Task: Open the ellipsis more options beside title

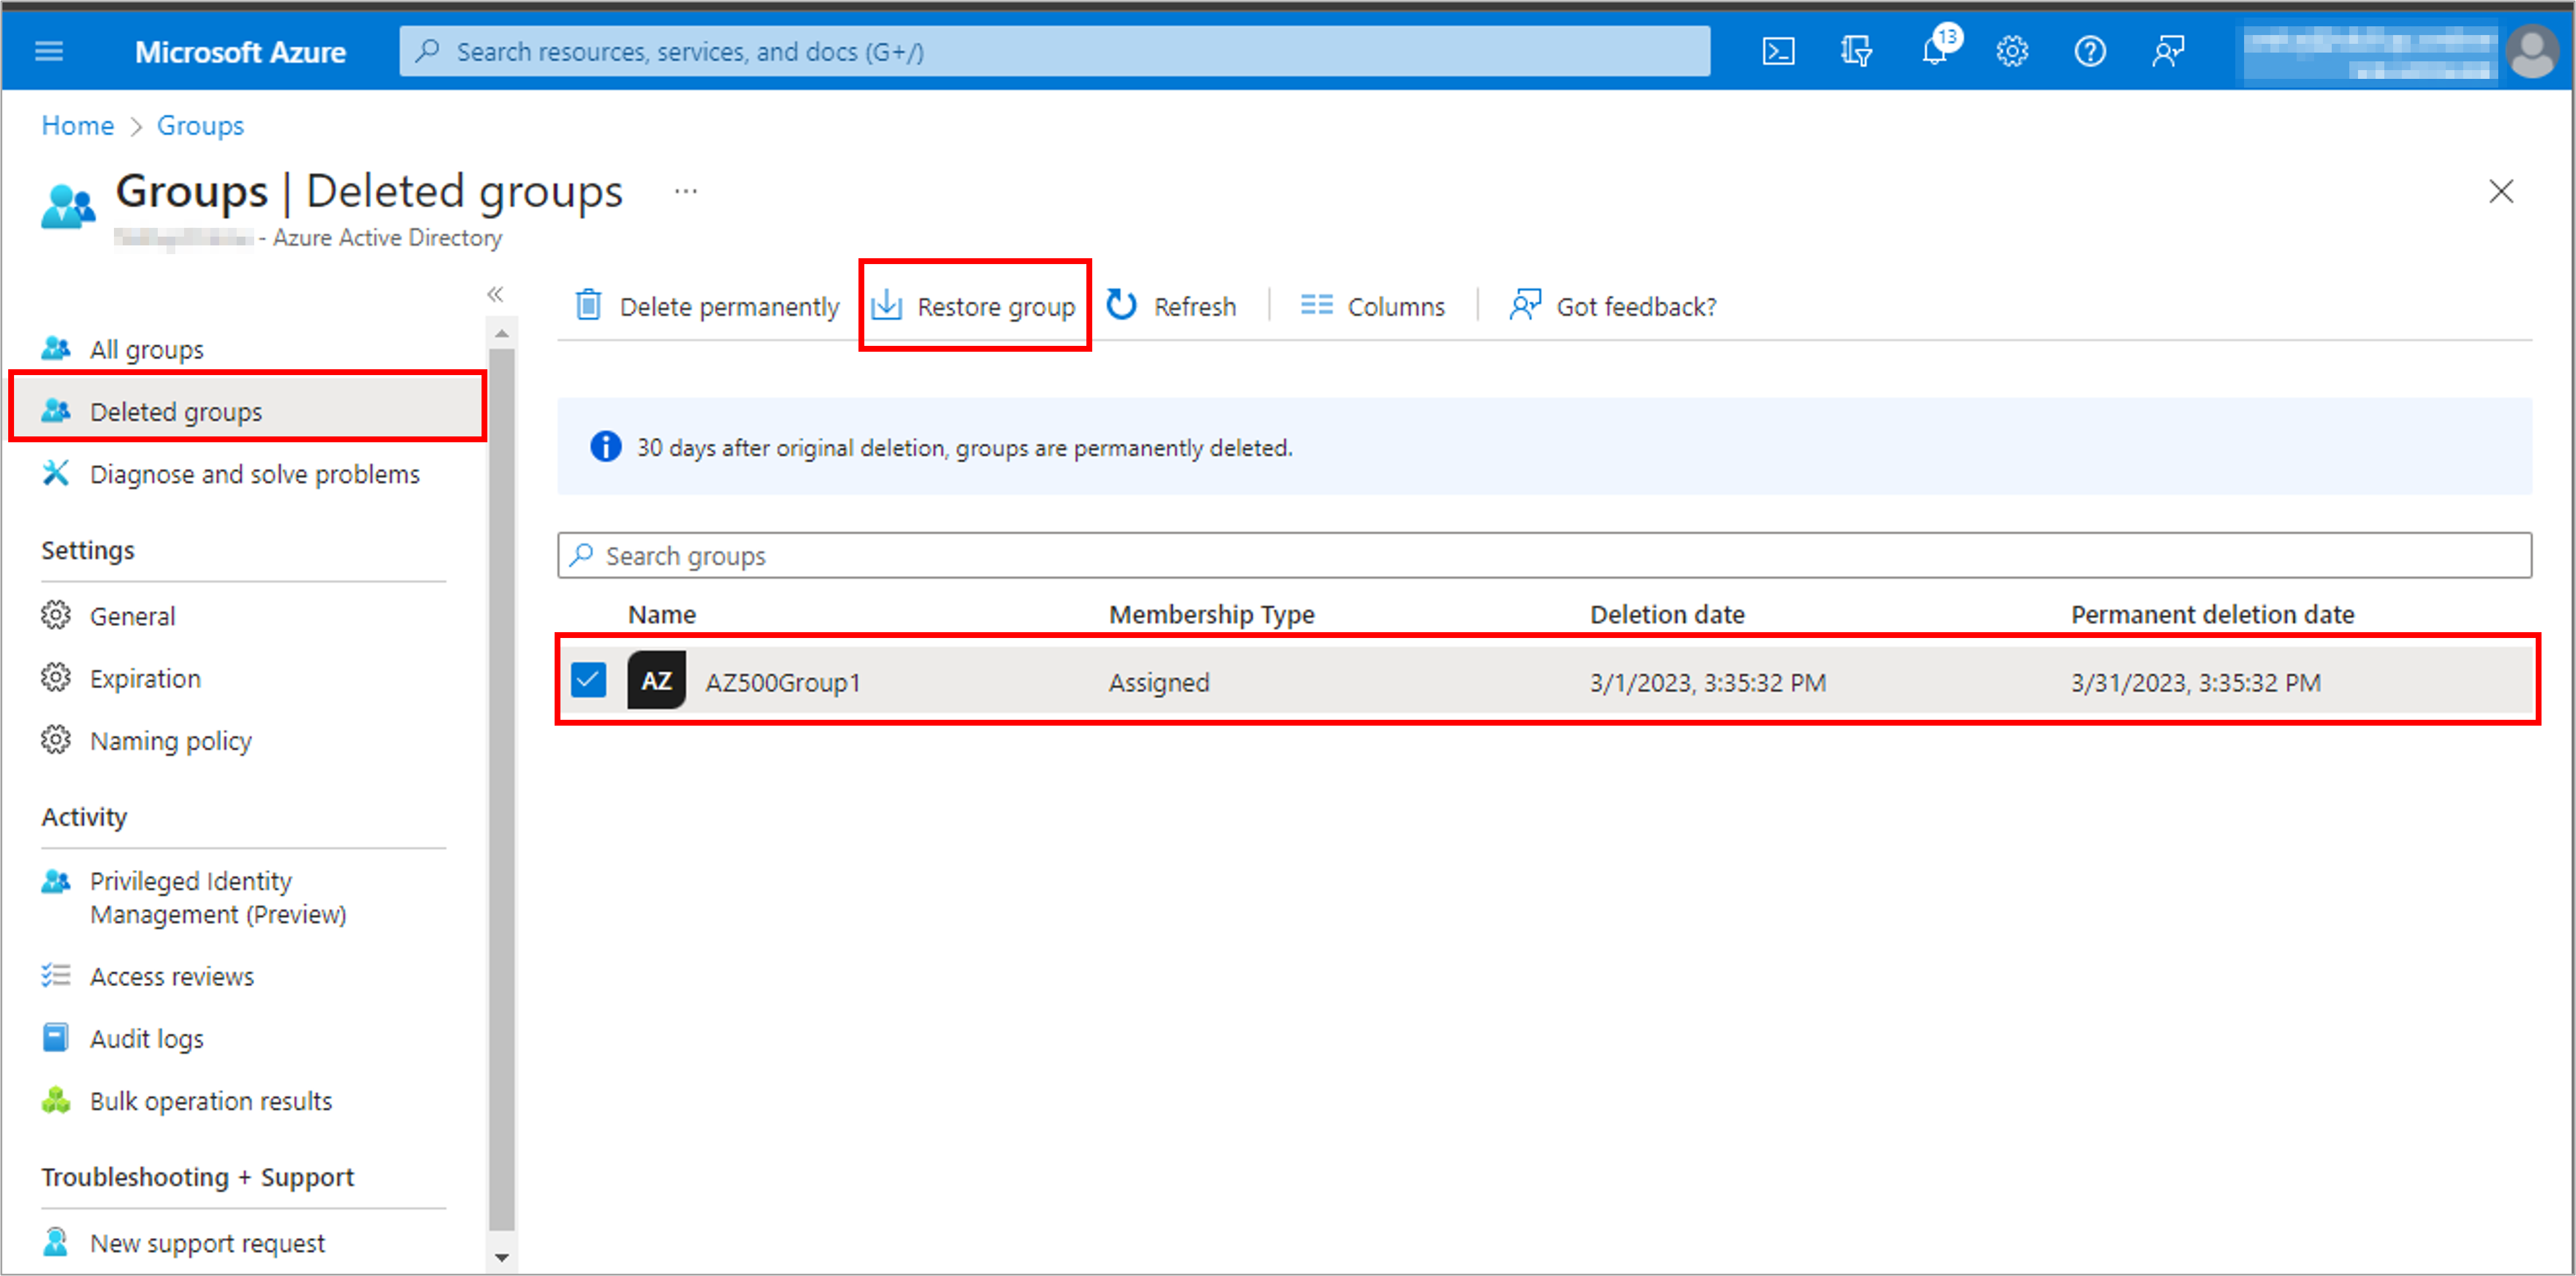Action: tap(685, 191)
